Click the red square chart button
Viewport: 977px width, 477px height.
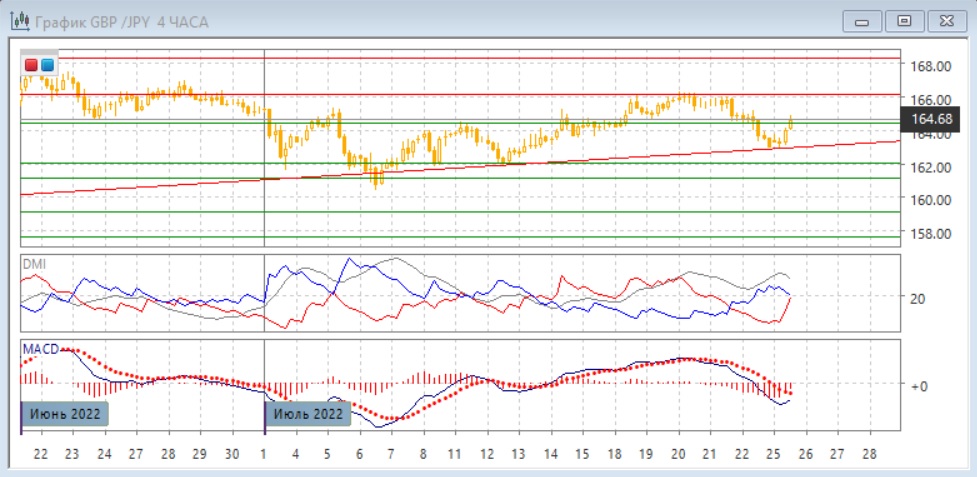[31, 65]
